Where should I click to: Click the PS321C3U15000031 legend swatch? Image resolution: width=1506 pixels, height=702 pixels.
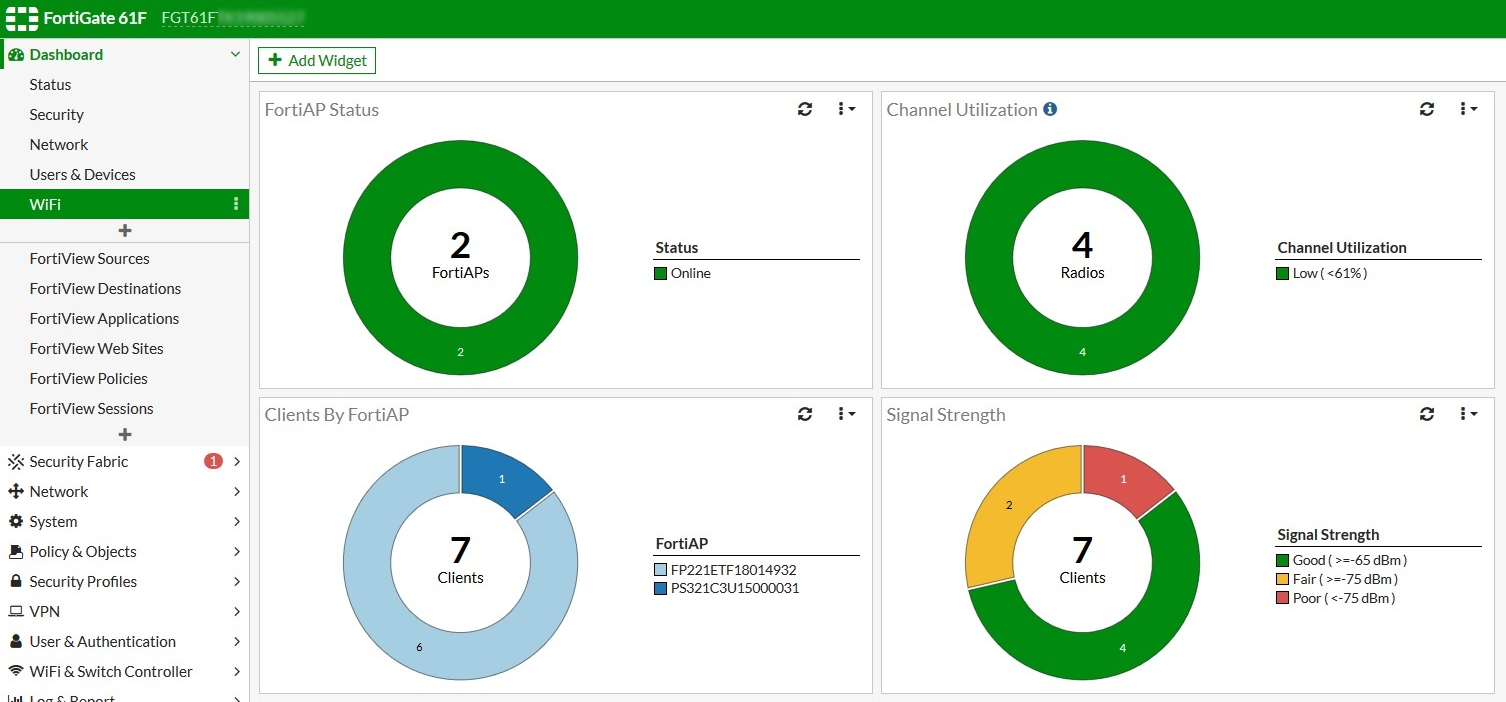pyautogui.click(x=660, y=588)
